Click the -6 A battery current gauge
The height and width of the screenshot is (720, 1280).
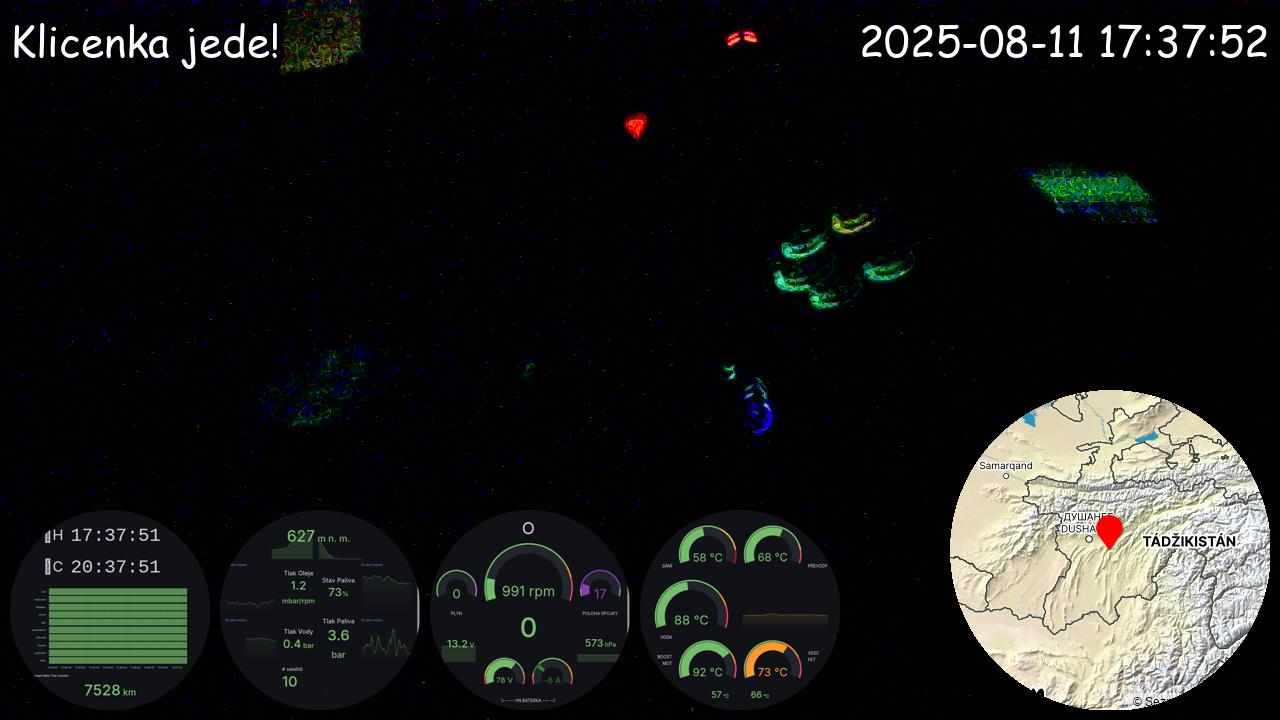coord(552,674)
